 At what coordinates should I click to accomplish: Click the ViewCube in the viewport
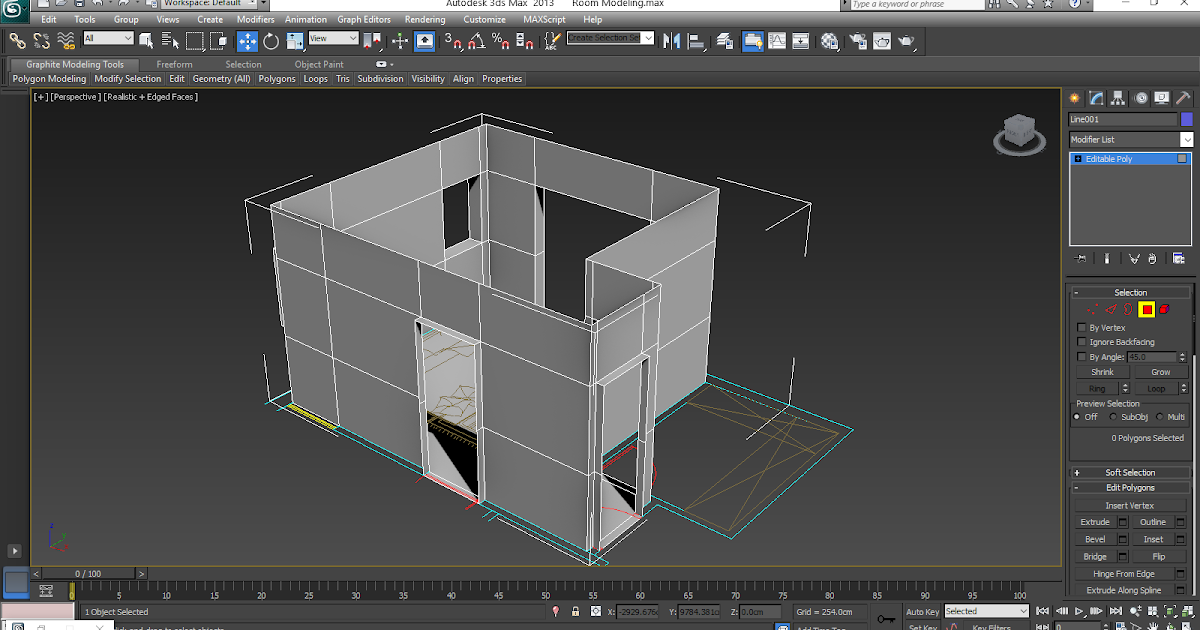pos(1019,132)
